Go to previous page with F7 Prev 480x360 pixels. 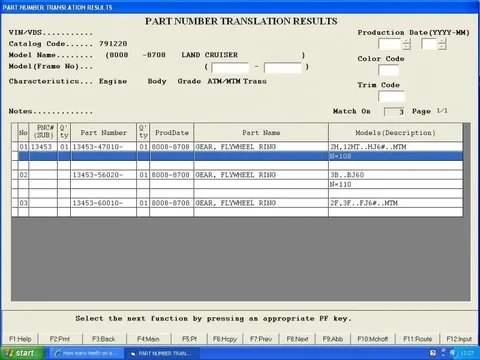pos(261,339)
